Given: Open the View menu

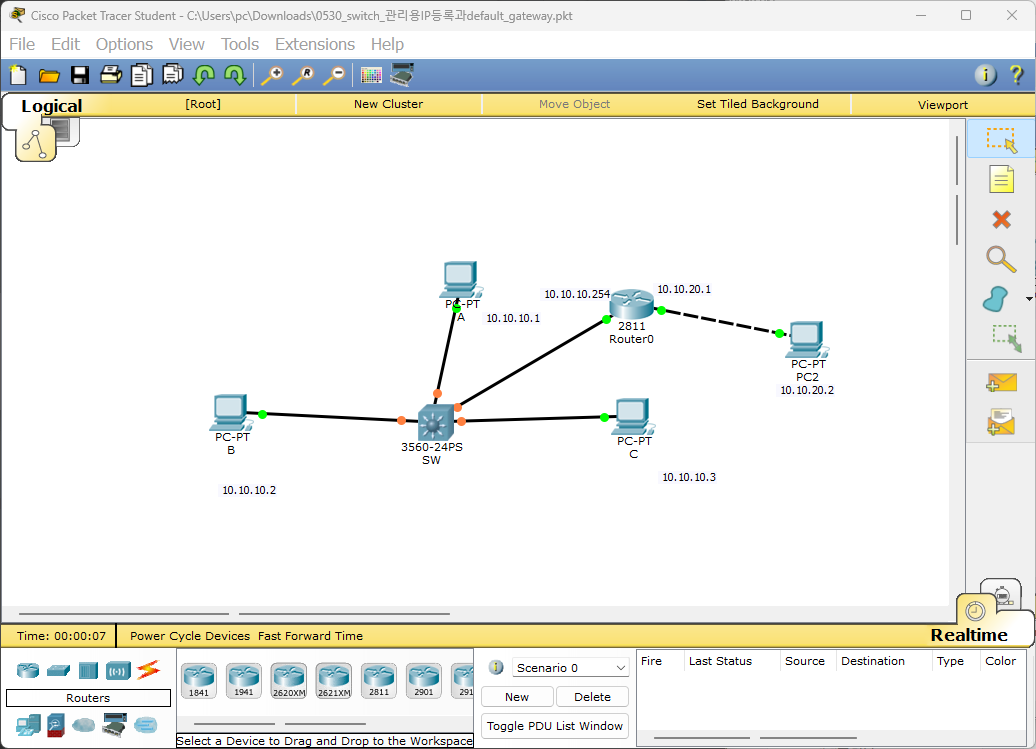Looking at the screenshot, I should 186,44.
